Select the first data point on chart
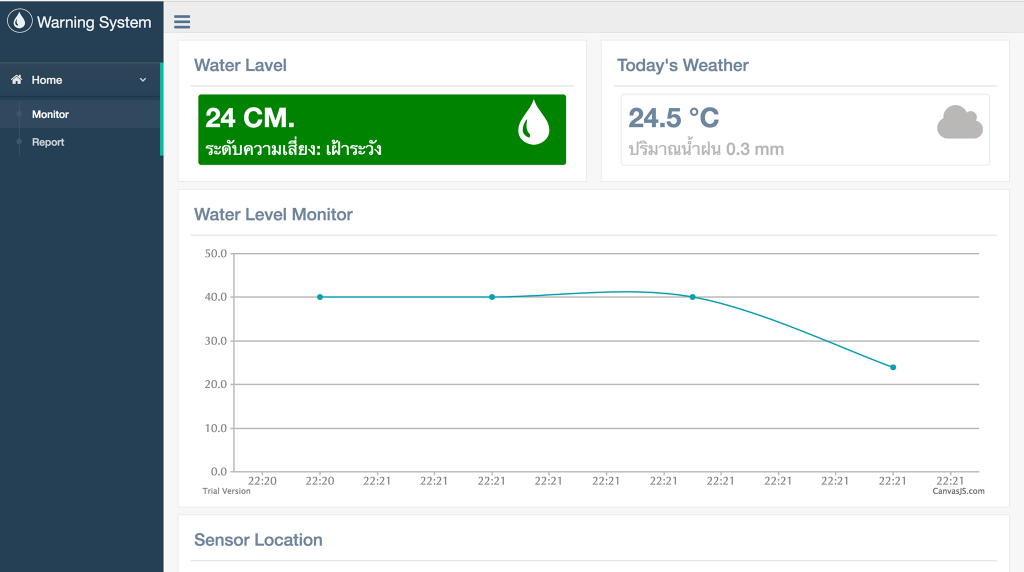1024x572 pixels. point(320,297)
